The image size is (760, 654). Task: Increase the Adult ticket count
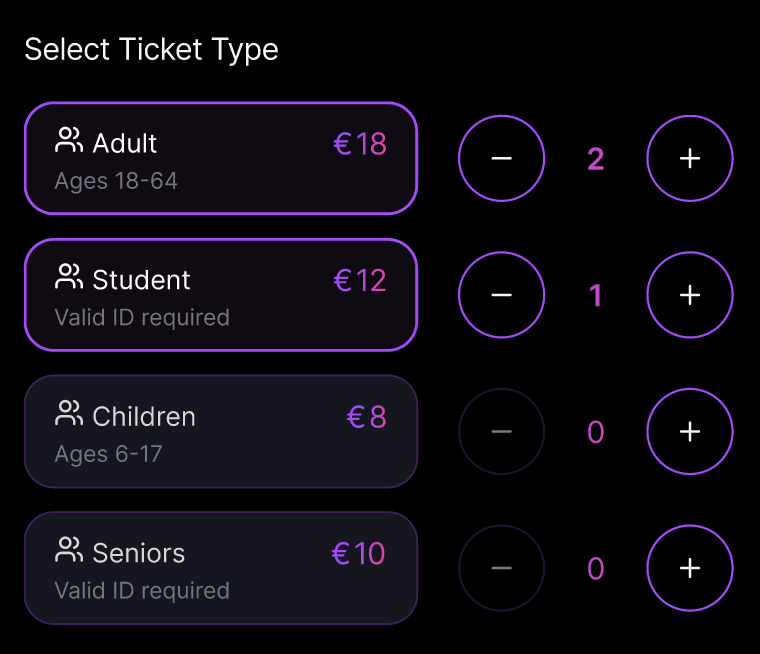tap(690, 159)
